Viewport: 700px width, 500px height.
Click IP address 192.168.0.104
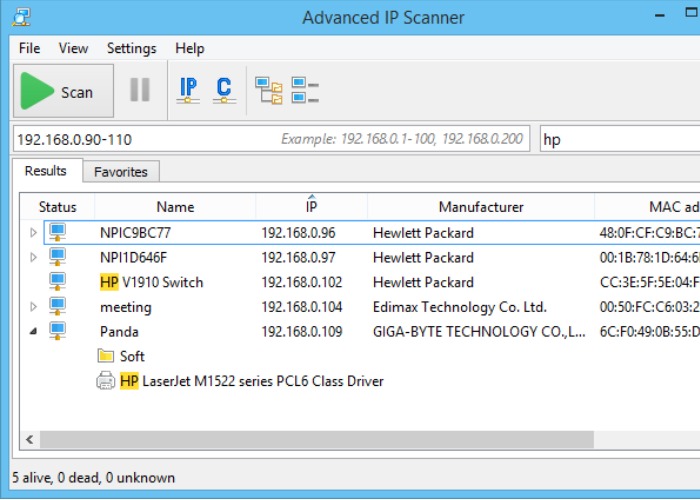click(302, 307)
